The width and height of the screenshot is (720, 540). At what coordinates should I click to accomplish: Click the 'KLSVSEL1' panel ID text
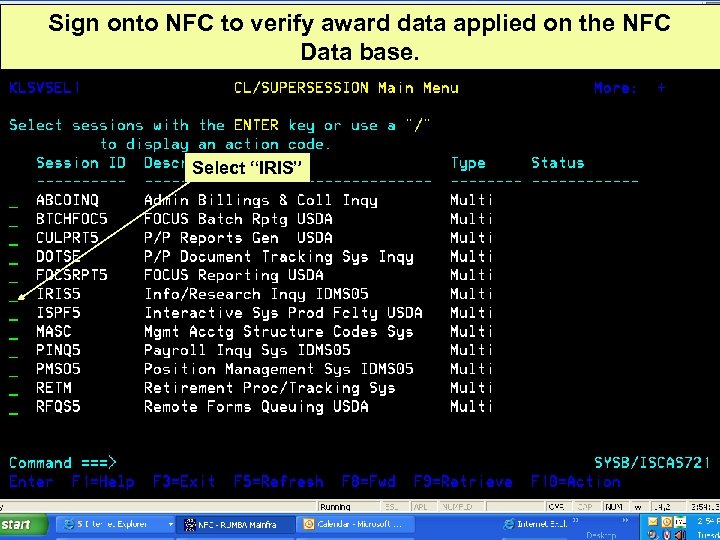[45, 87]
